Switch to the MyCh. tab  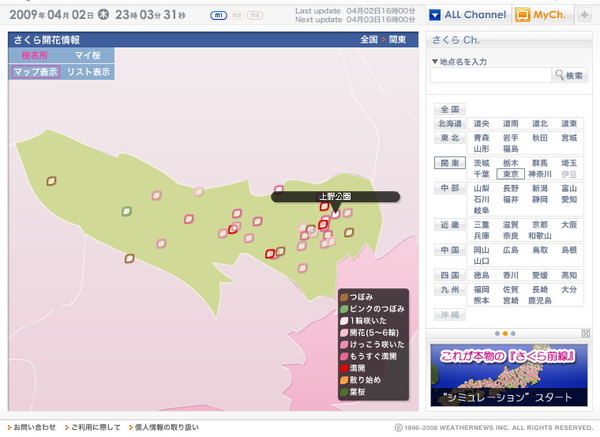(543, 15)
